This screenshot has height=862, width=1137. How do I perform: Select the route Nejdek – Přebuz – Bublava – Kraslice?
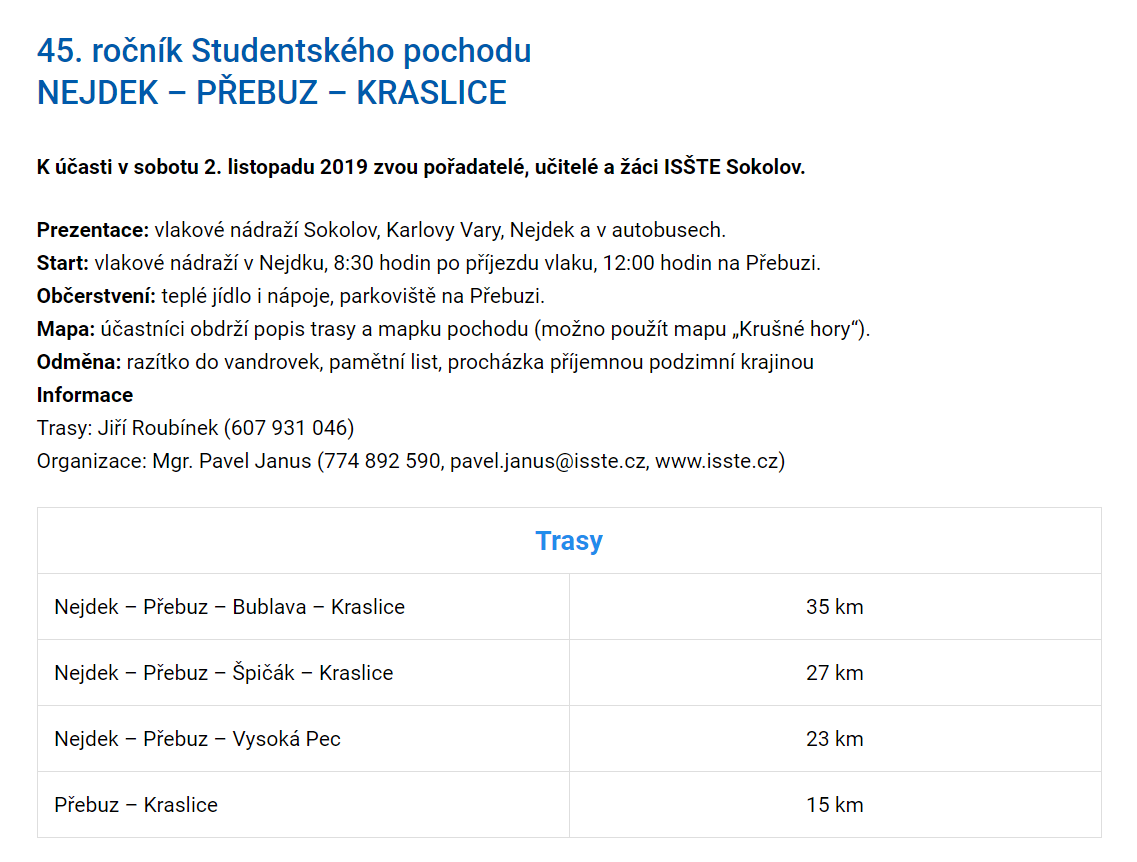point(303,607)
